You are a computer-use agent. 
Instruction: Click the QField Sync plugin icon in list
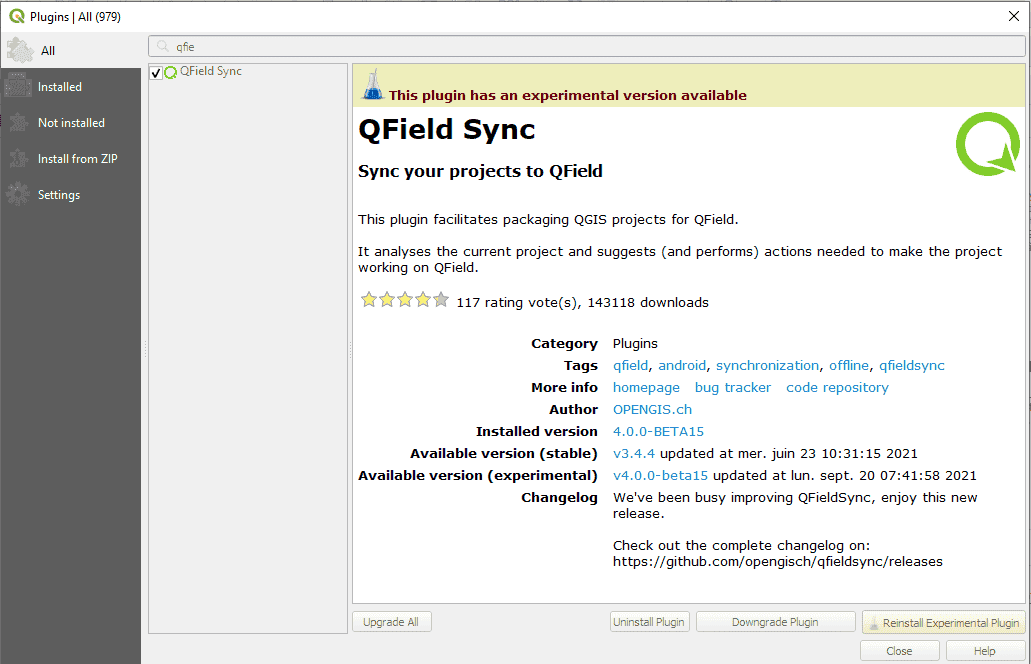170,71
